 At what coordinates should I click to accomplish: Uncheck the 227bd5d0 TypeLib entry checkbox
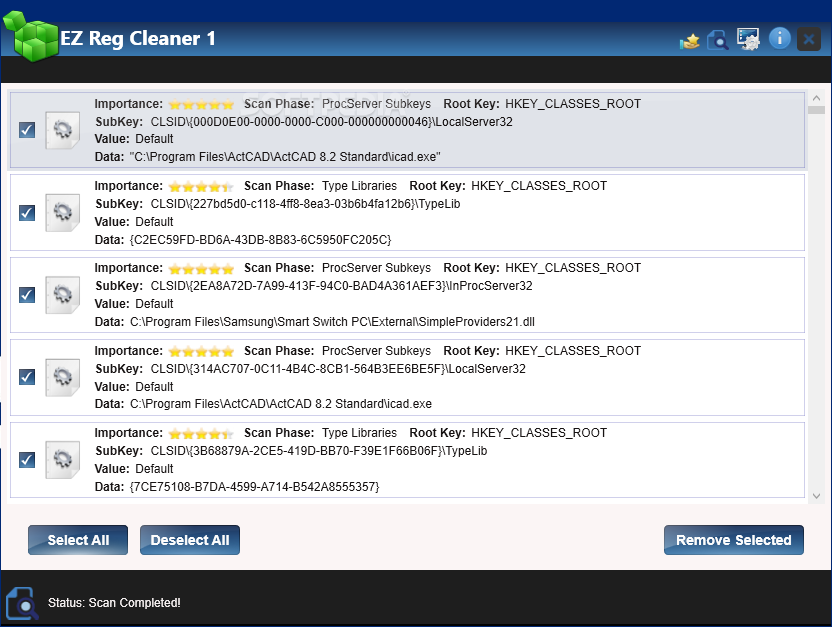[x=27, y=213]
